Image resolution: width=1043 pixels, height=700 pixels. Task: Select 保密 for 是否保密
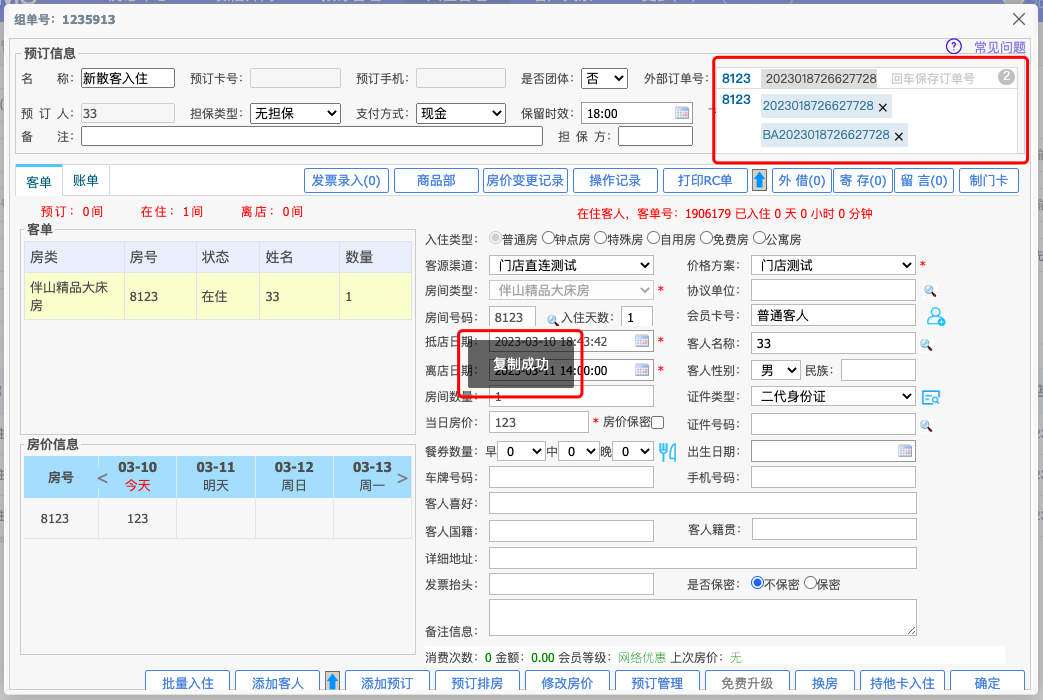coord(810,583)
